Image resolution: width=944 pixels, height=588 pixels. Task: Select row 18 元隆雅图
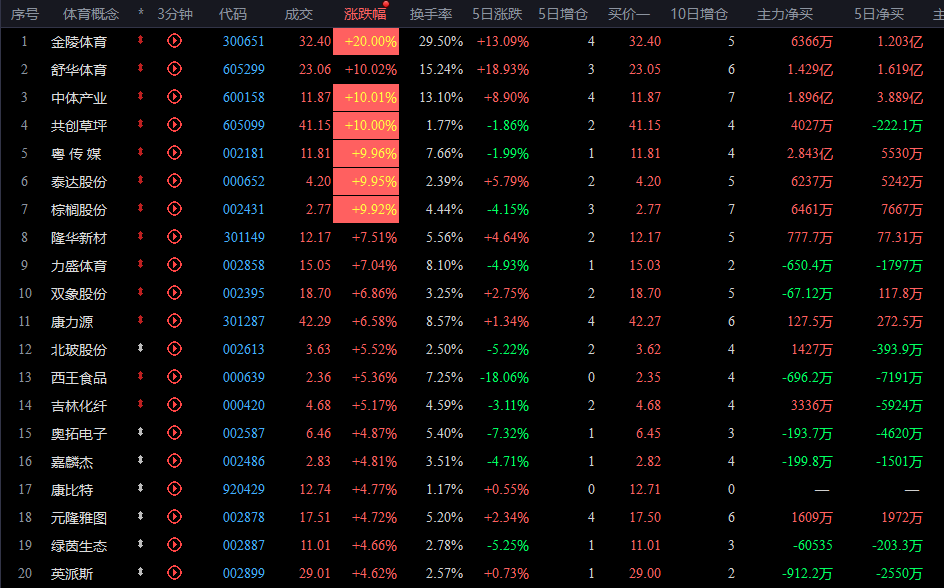(78, 518)
